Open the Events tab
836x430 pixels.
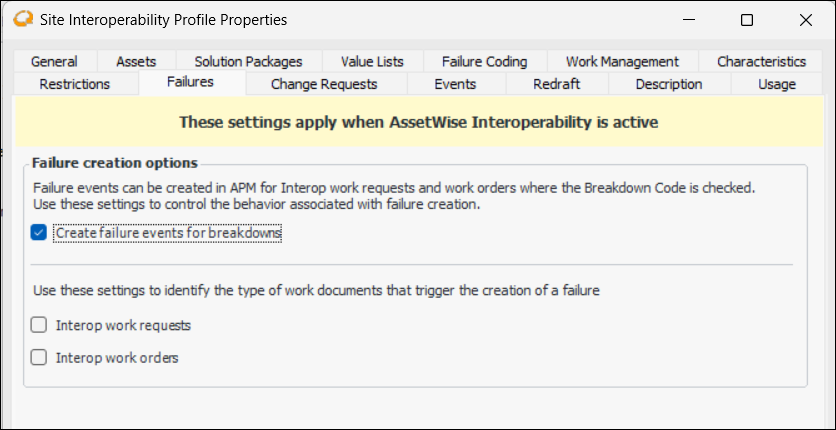[455, 84]
